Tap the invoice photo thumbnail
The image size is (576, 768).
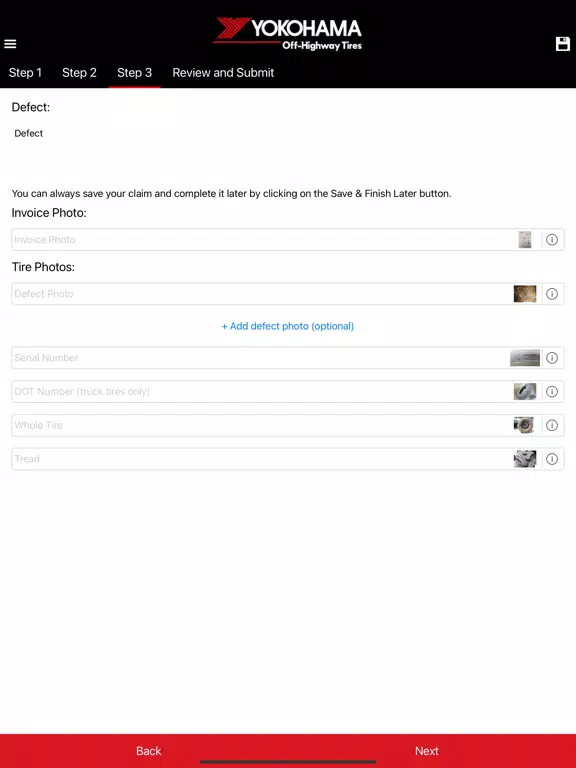pos(525,240)
